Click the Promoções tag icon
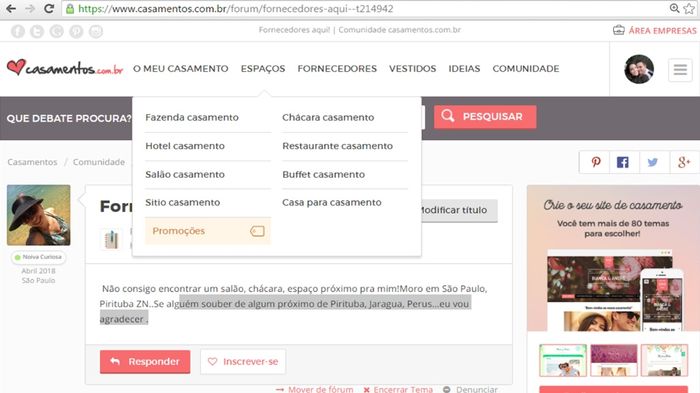 click(x=258, y=231)
